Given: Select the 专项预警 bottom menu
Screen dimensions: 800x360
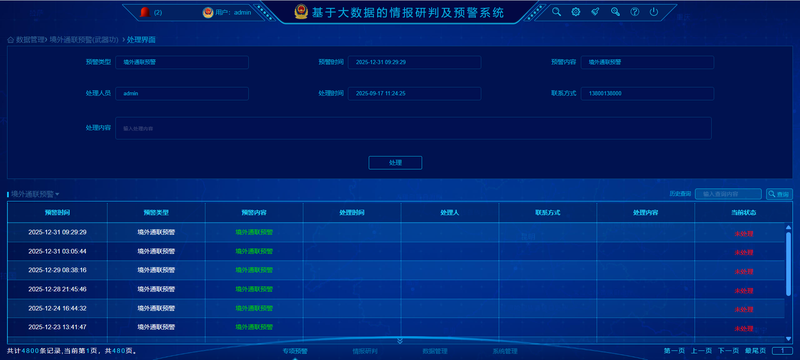Looking at the screenshot, I should (295, 351).
